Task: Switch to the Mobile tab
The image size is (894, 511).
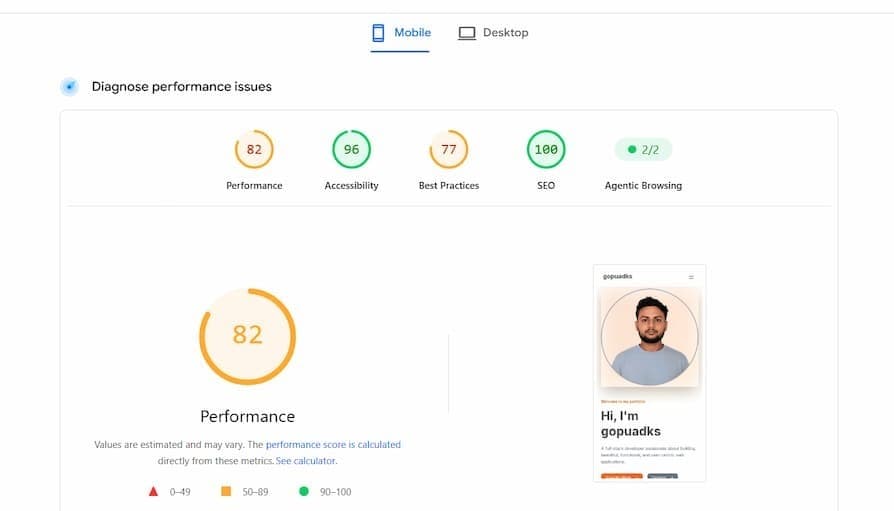Action: tap(400, 33)
